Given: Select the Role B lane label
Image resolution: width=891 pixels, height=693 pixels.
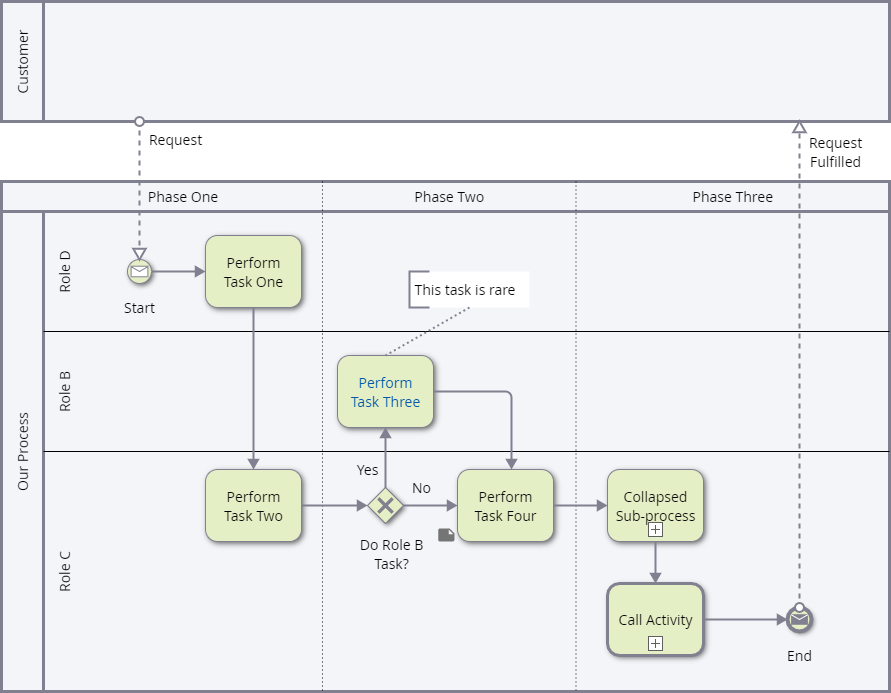Looking at the screenshot, I should 66,391.
